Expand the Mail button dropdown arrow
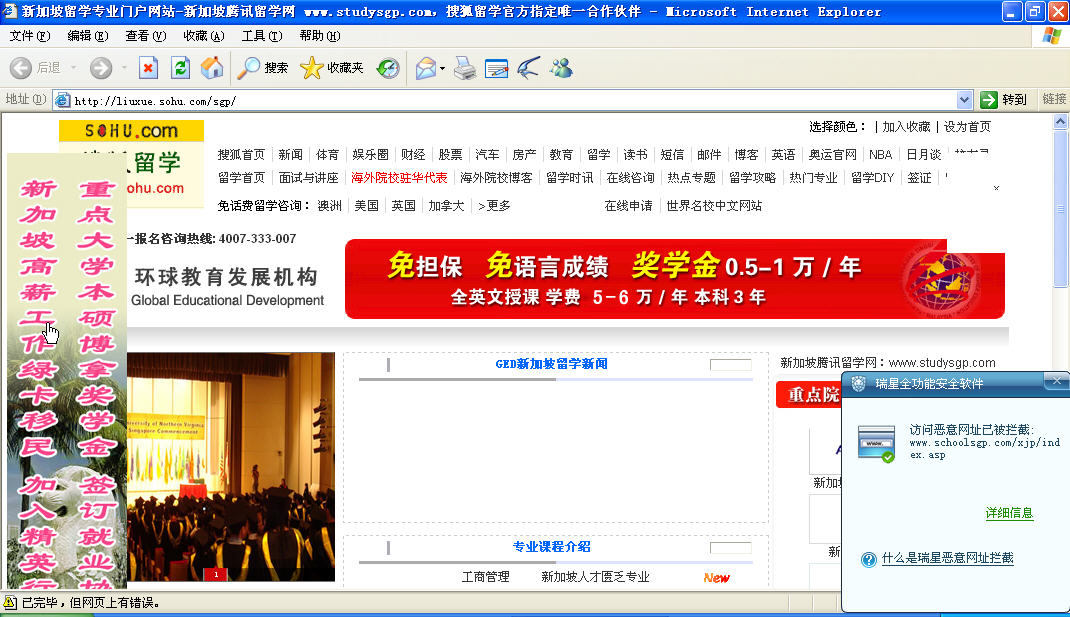The width and height of the screenshot is (1070, 617). coord(442,68)
